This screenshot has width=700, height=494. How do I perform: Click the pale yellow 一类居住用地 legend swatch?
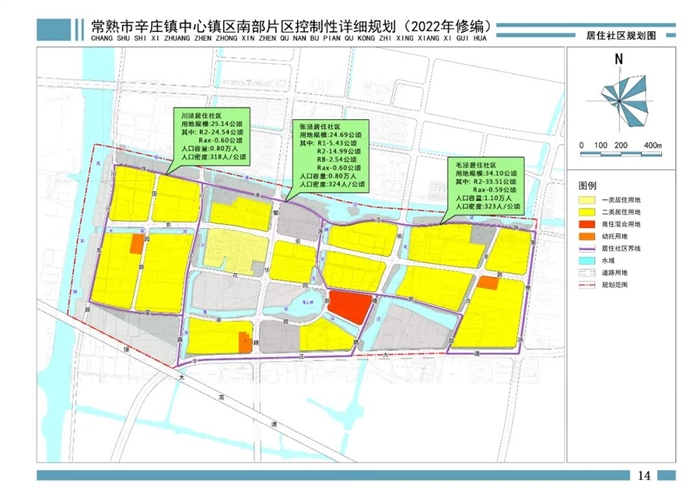point(586,200)
